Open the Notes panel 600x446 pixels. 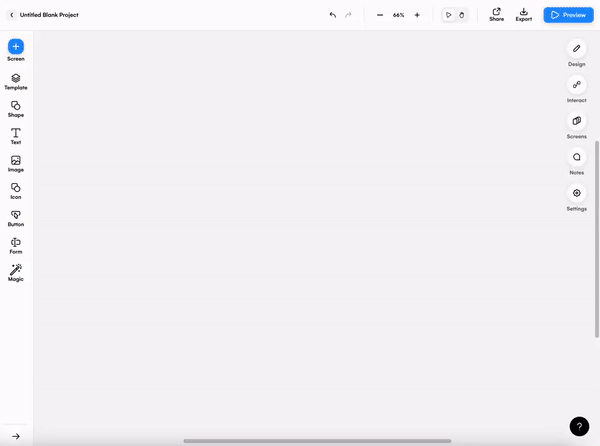point(577,157)
